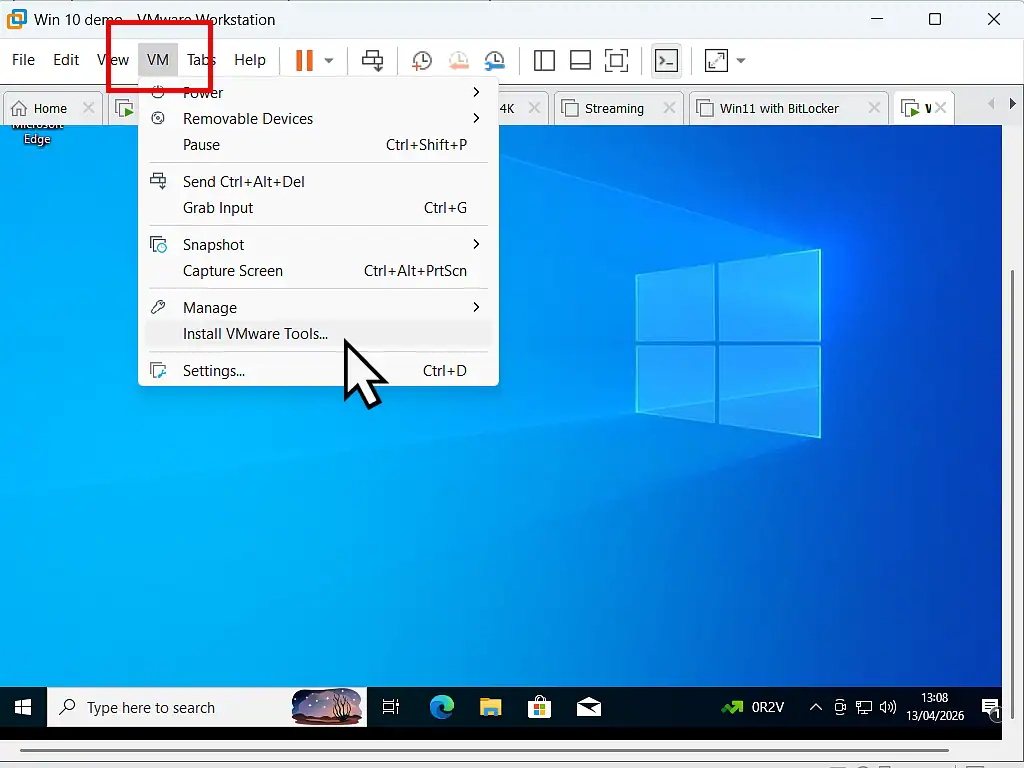Open the Manage snapshots toolbar icon
1024x768 pixels.
[495, 60]
